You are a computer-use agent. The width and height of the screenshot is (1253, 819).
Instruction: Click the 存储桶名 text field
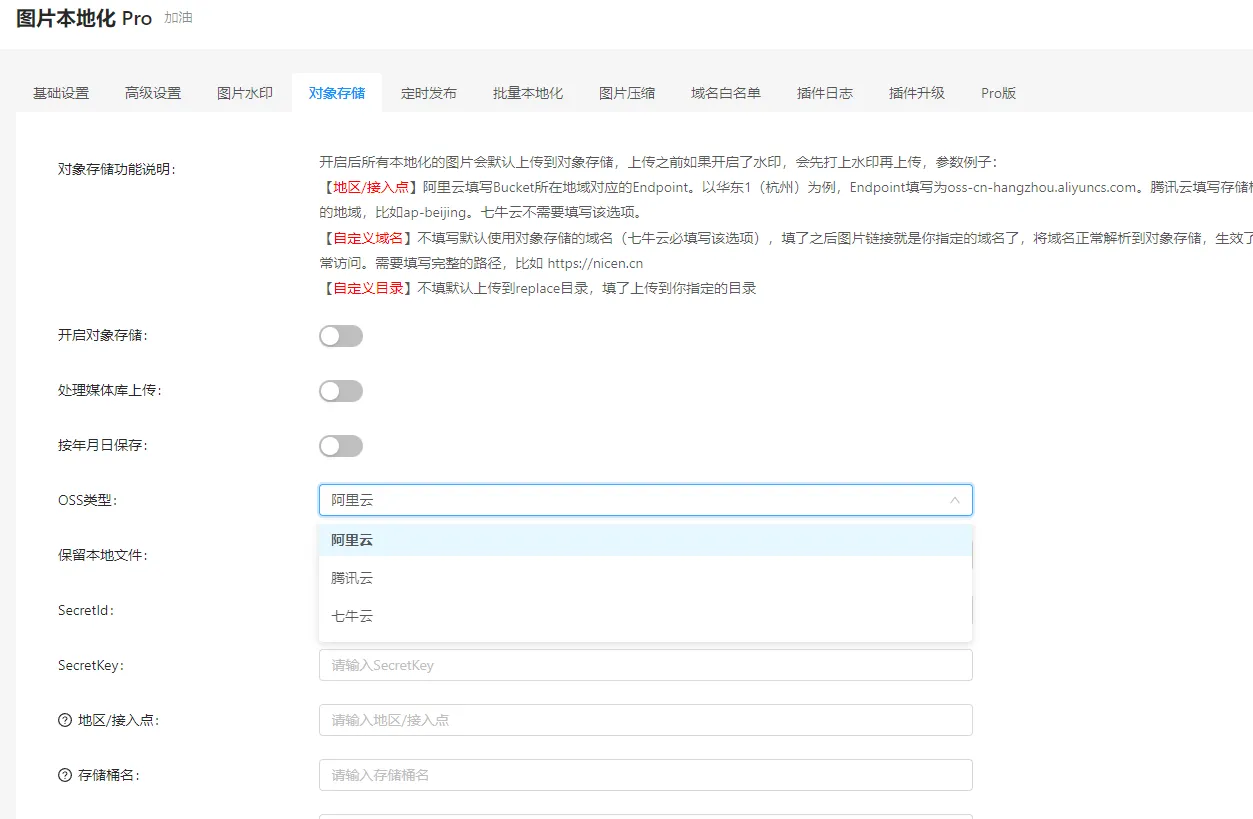pyautogui.click(x=645, y=775)
